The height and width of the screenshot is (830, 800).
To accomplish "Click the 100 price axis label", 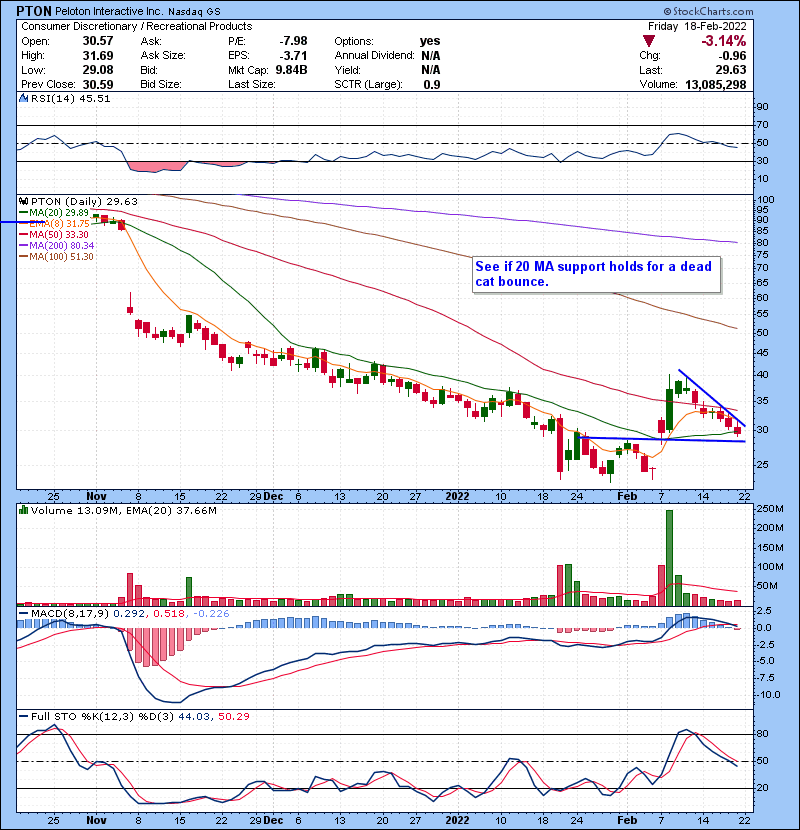I will 766,200.
